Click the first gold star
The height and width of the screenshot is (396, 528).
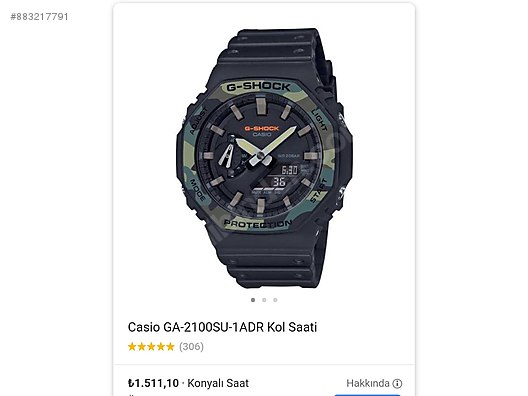pyautogui.click(x=132, y=346)
